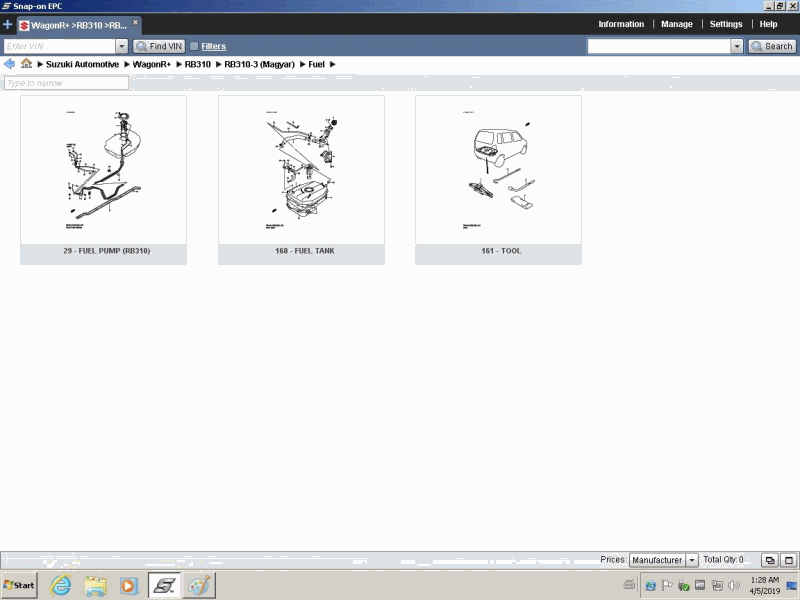Open the tool diagram thumbnail
The height and width of the screenshot is (600, 800).
[x=498, y=170]
